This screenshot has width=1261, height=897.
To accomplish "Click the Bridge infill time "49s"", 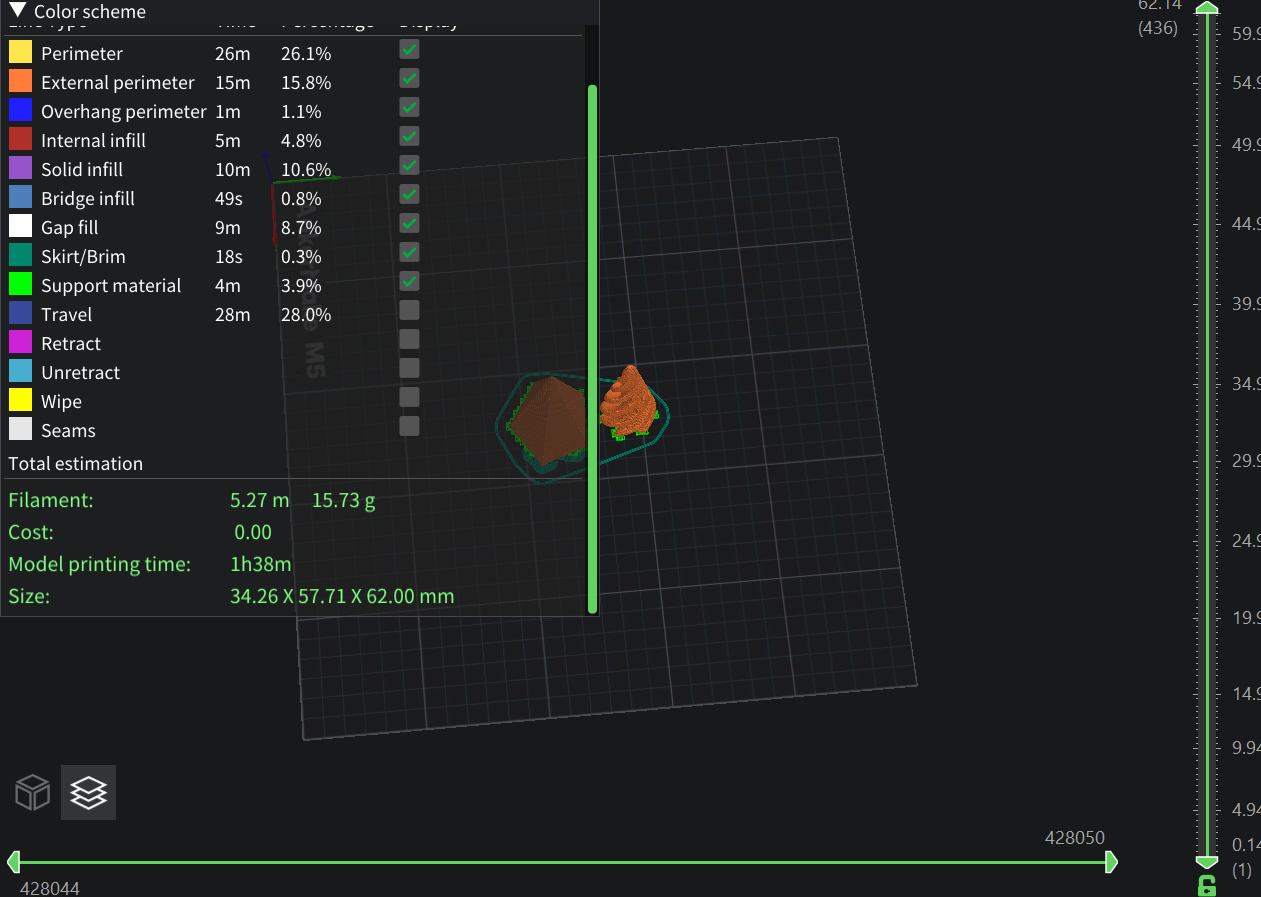I will (229, 199).
